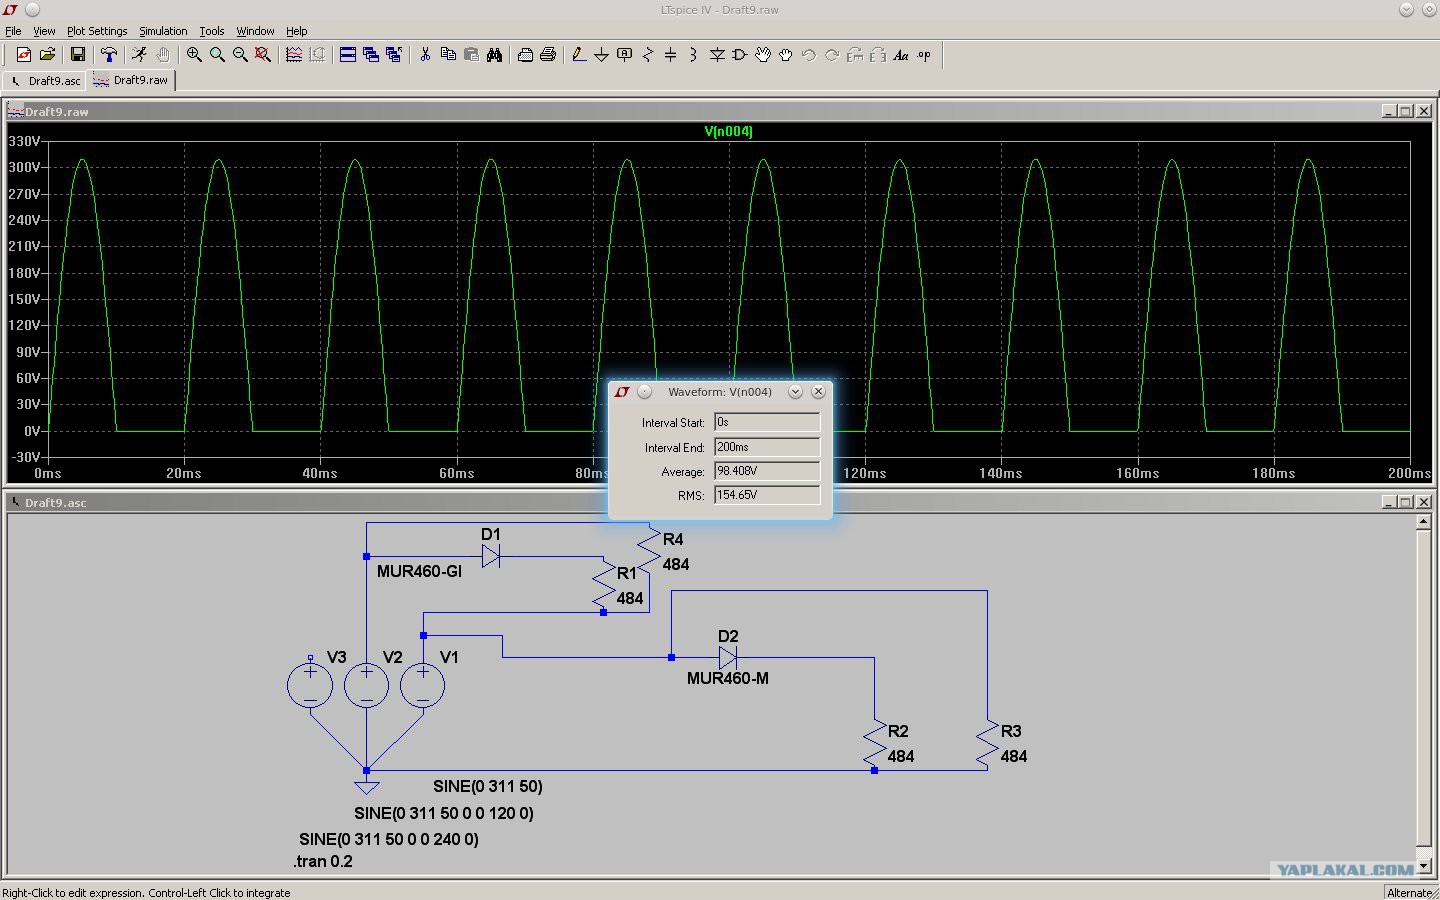
Task: Open the Control Panel hammer icon
Action: [109, 55]
